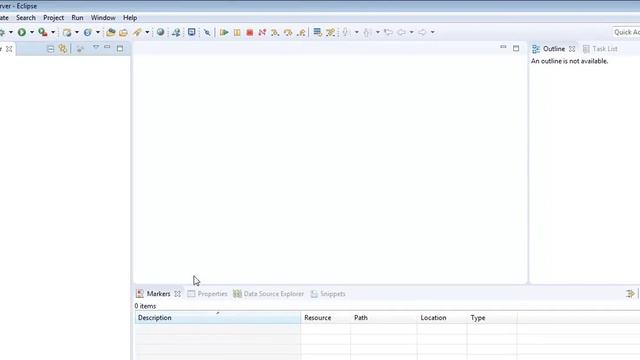The image size is (640, 360).
Task: Click the green Run launch icon
Action: (22, 32)
